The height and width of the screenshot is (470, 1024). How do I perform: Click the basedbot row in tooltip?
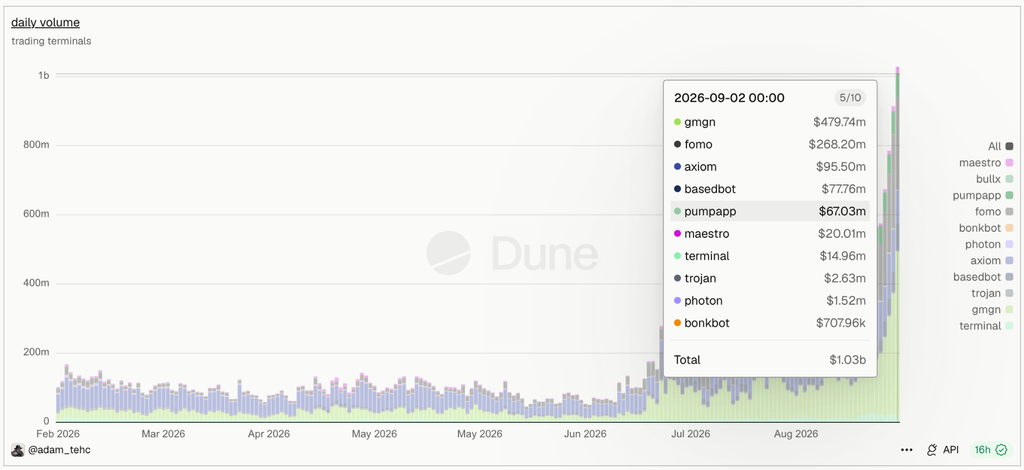(770, 189)
